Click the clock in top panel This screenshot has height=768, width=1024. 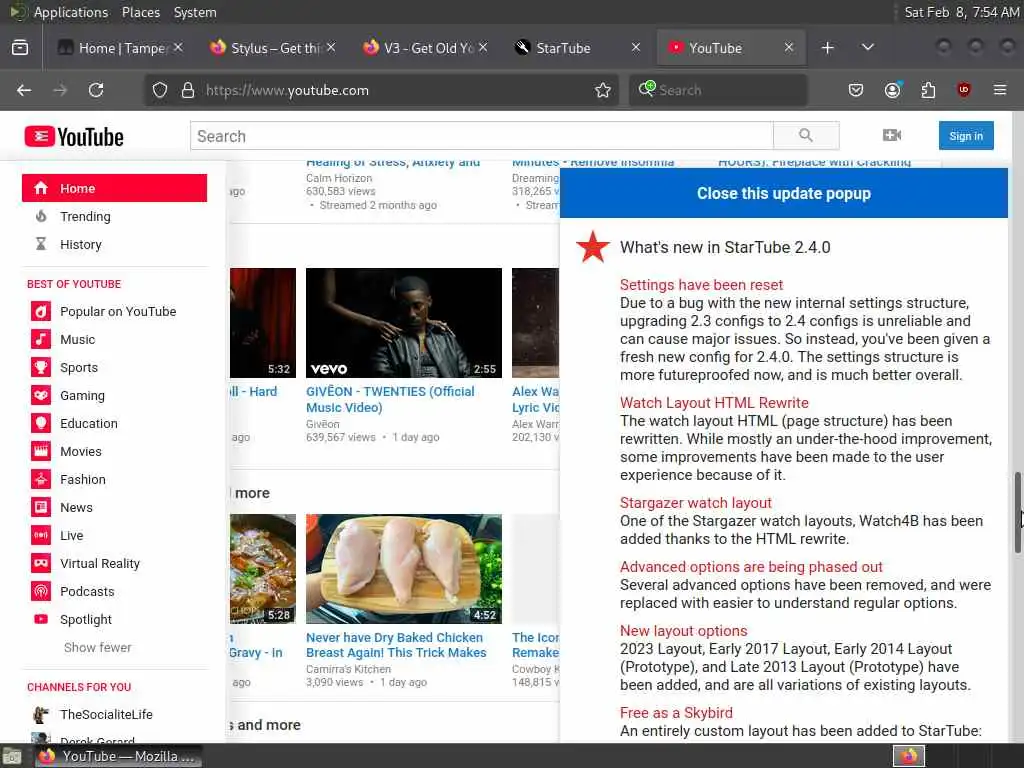[961, 12]
